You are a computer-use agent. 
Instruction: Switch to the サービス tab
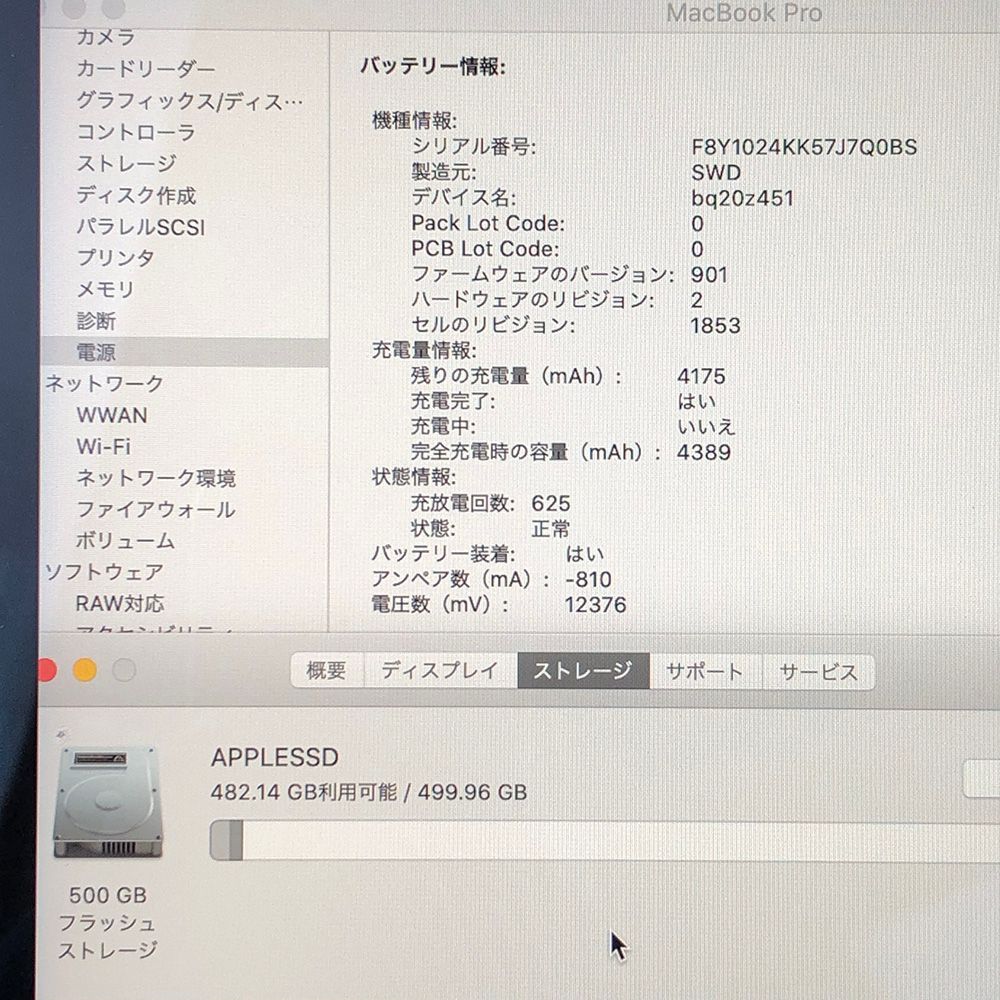pyautogui.click(x=818, y=672)
